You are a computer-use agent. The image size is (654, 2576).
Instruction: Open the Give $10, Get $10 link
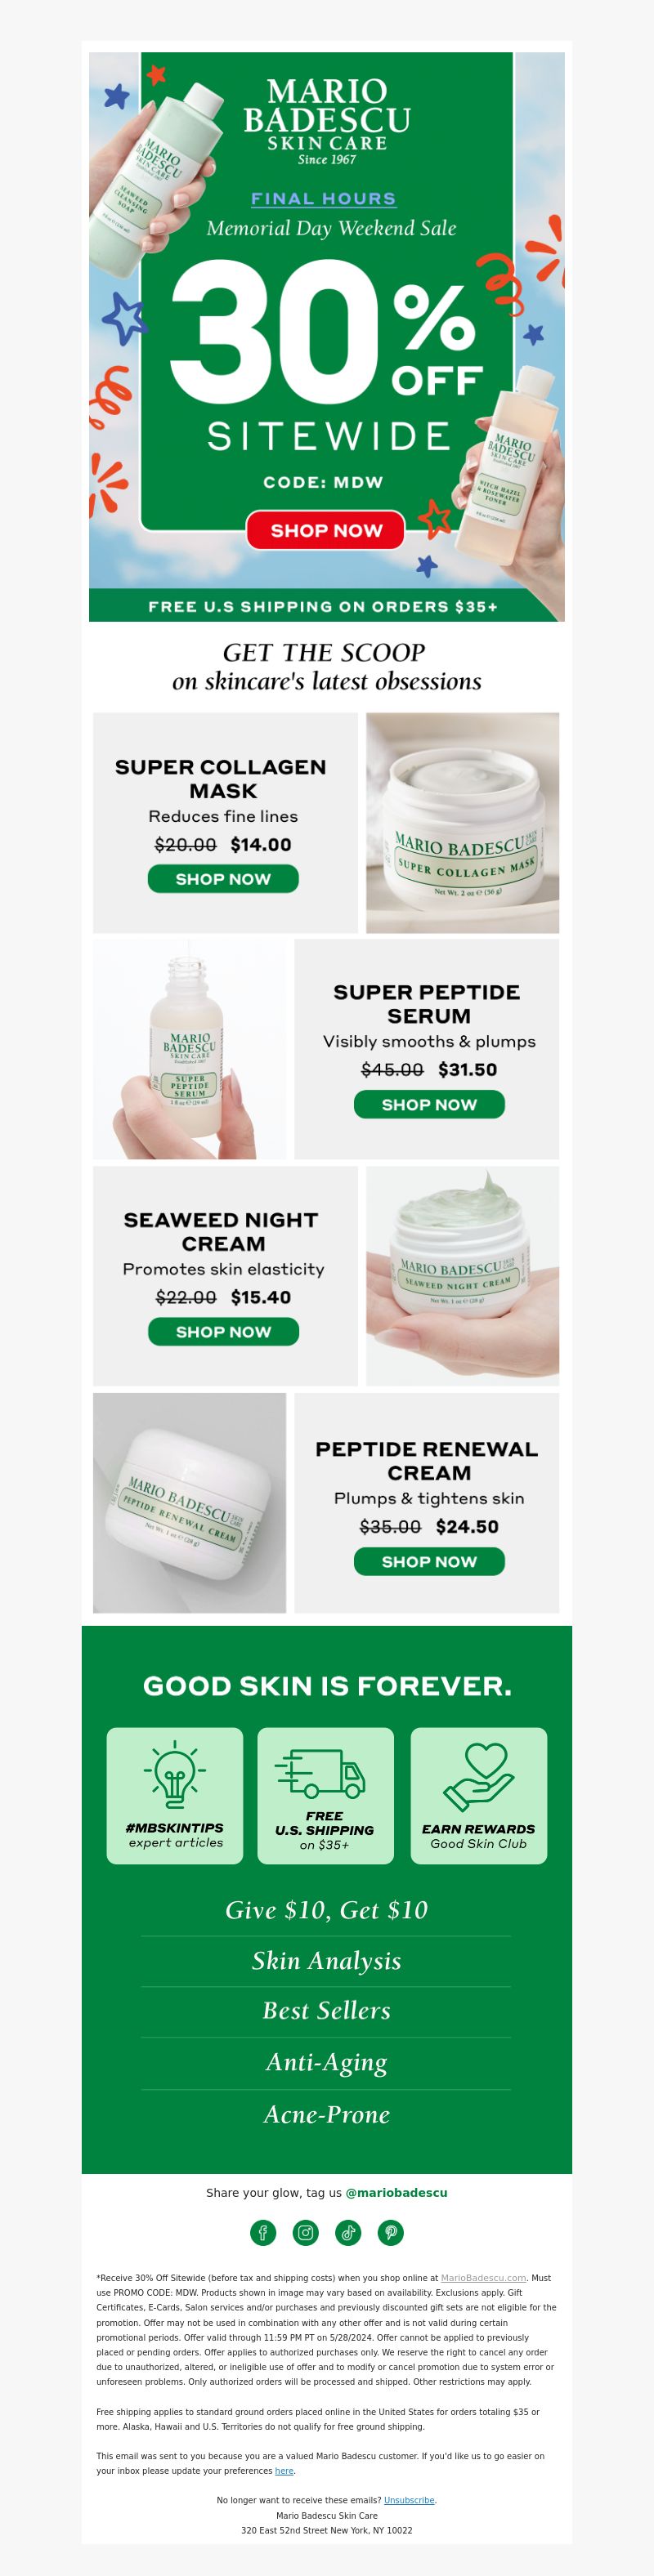click(326, 1910)
